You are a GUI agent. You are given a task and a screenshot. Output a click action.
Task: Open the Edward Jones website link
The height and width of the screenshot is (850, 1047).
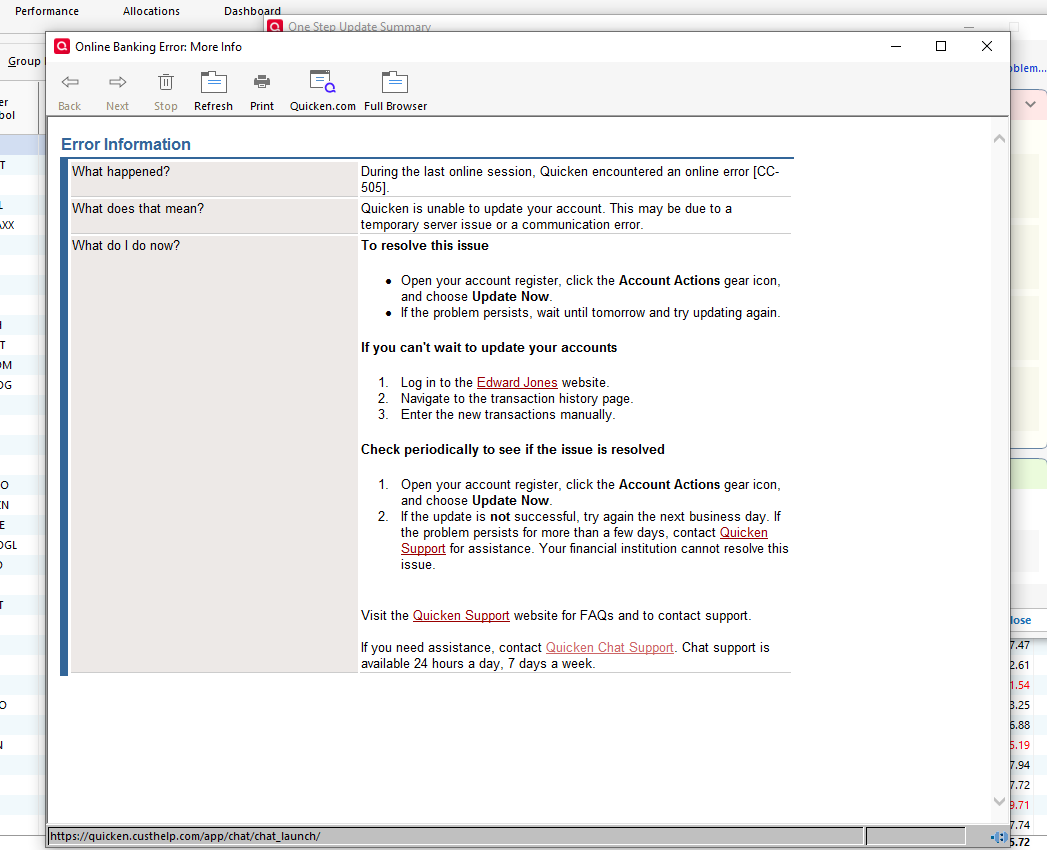pyautogui.click(x=517, y=383)
